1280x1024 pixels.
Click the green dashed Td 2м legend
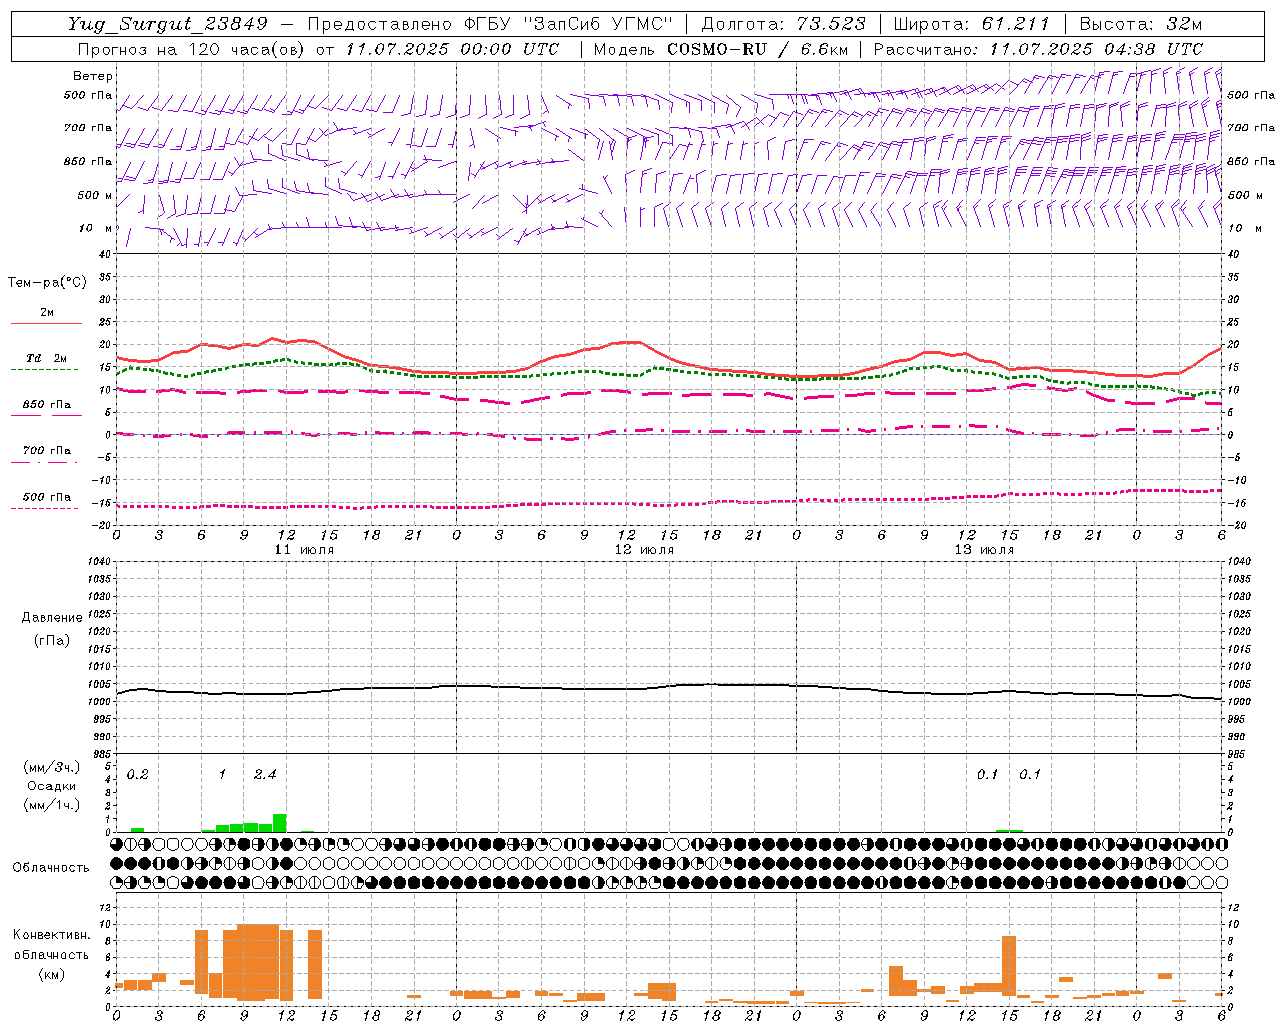click(44, 369)
